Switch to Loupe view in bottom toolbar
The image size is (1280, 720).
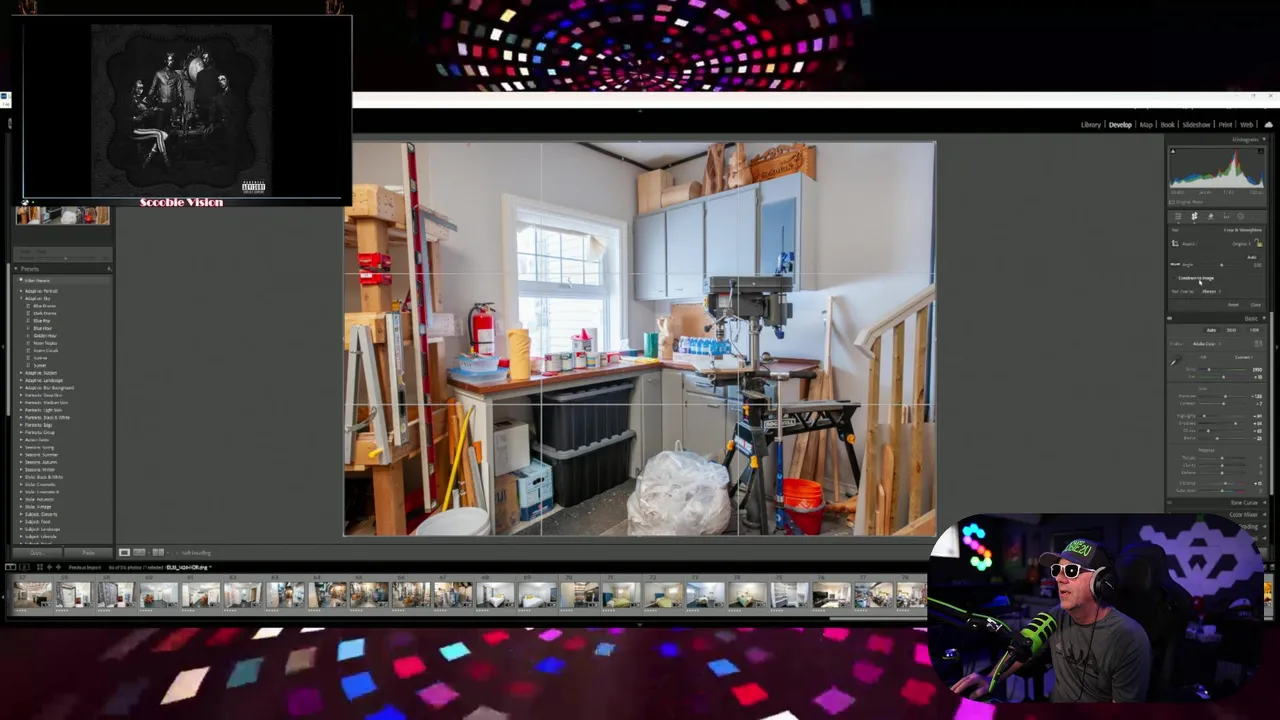point(124,552)
